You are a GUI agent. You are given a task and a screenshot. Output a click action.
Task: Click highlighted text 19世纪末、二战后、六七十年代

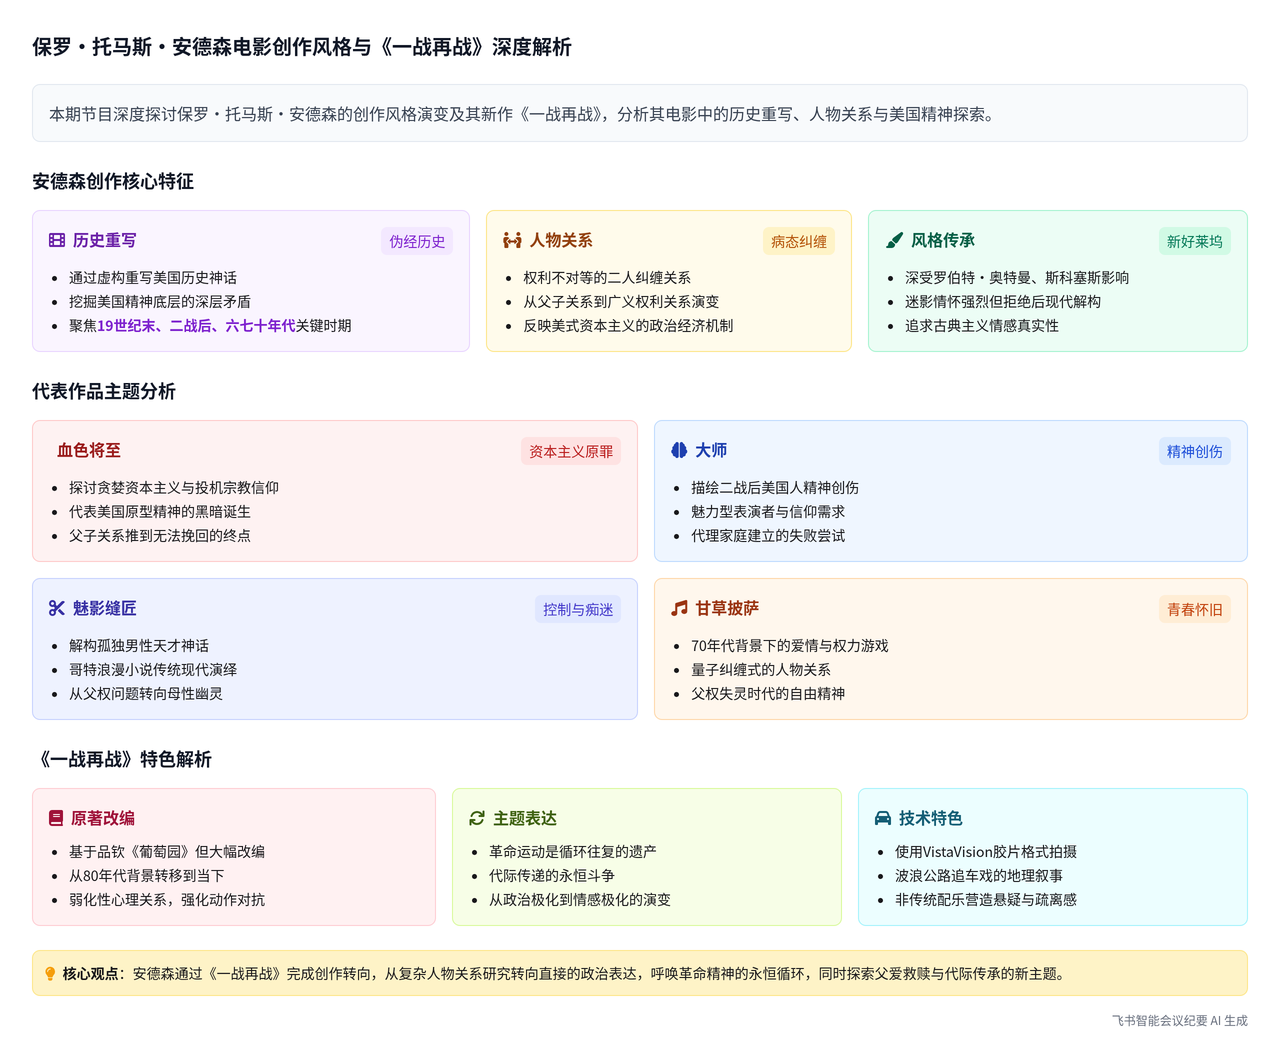[196, 325]
